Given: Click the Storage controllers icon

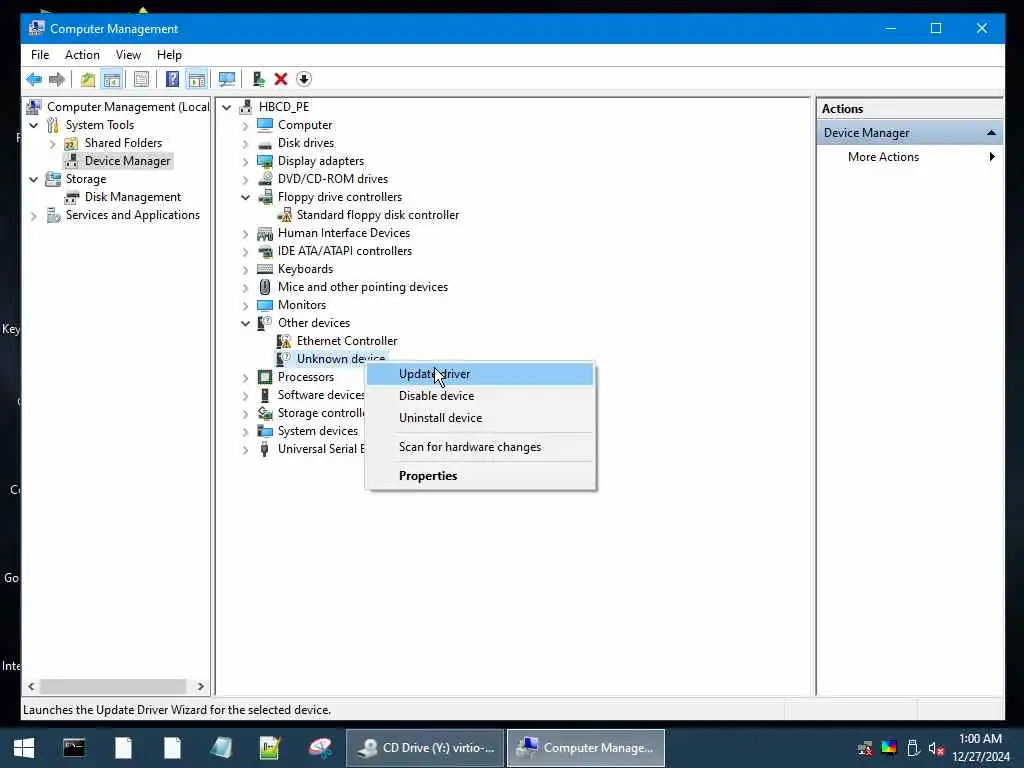Looking at the screenshot, I should (265, 413).
